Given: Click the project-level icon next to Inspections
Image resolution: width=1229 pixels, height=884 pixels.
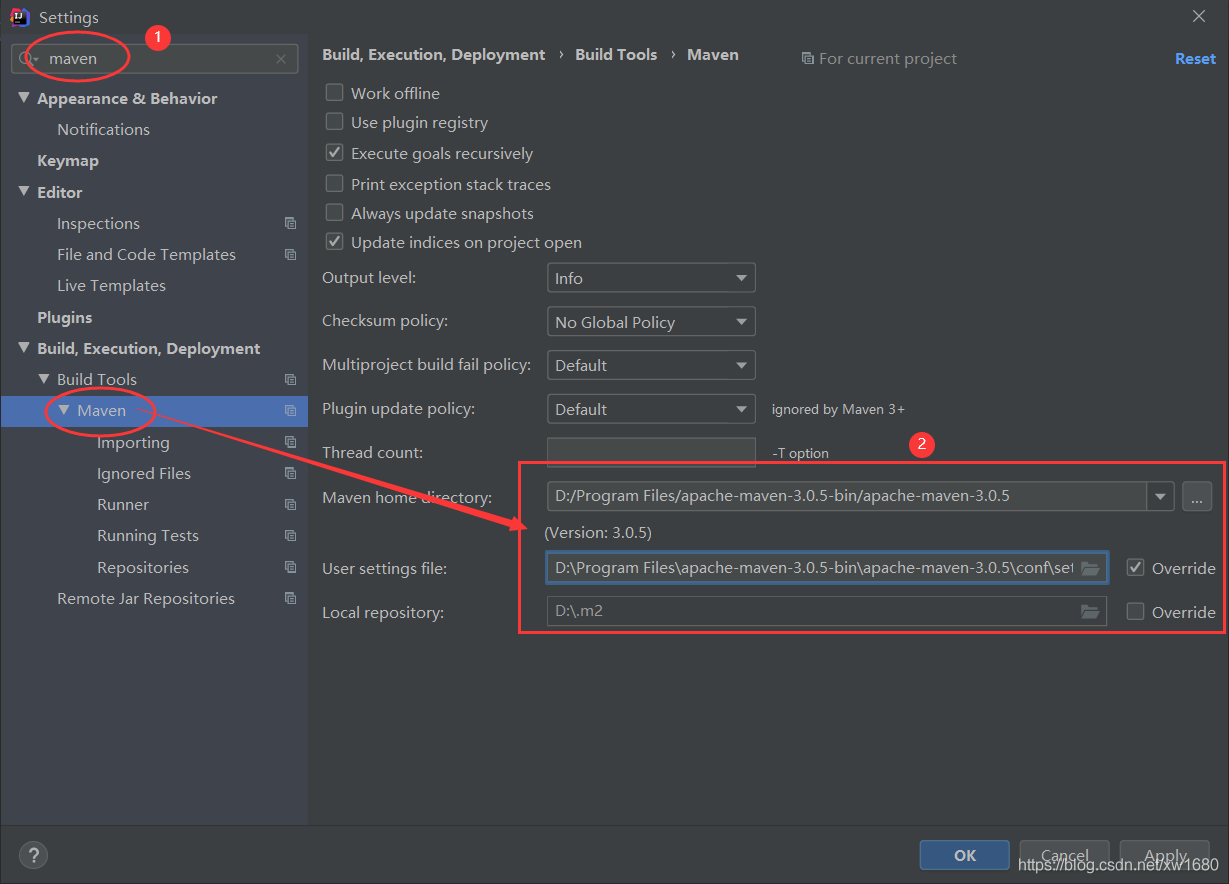Looking at the screenshot, I should click(x=290, y=223).
